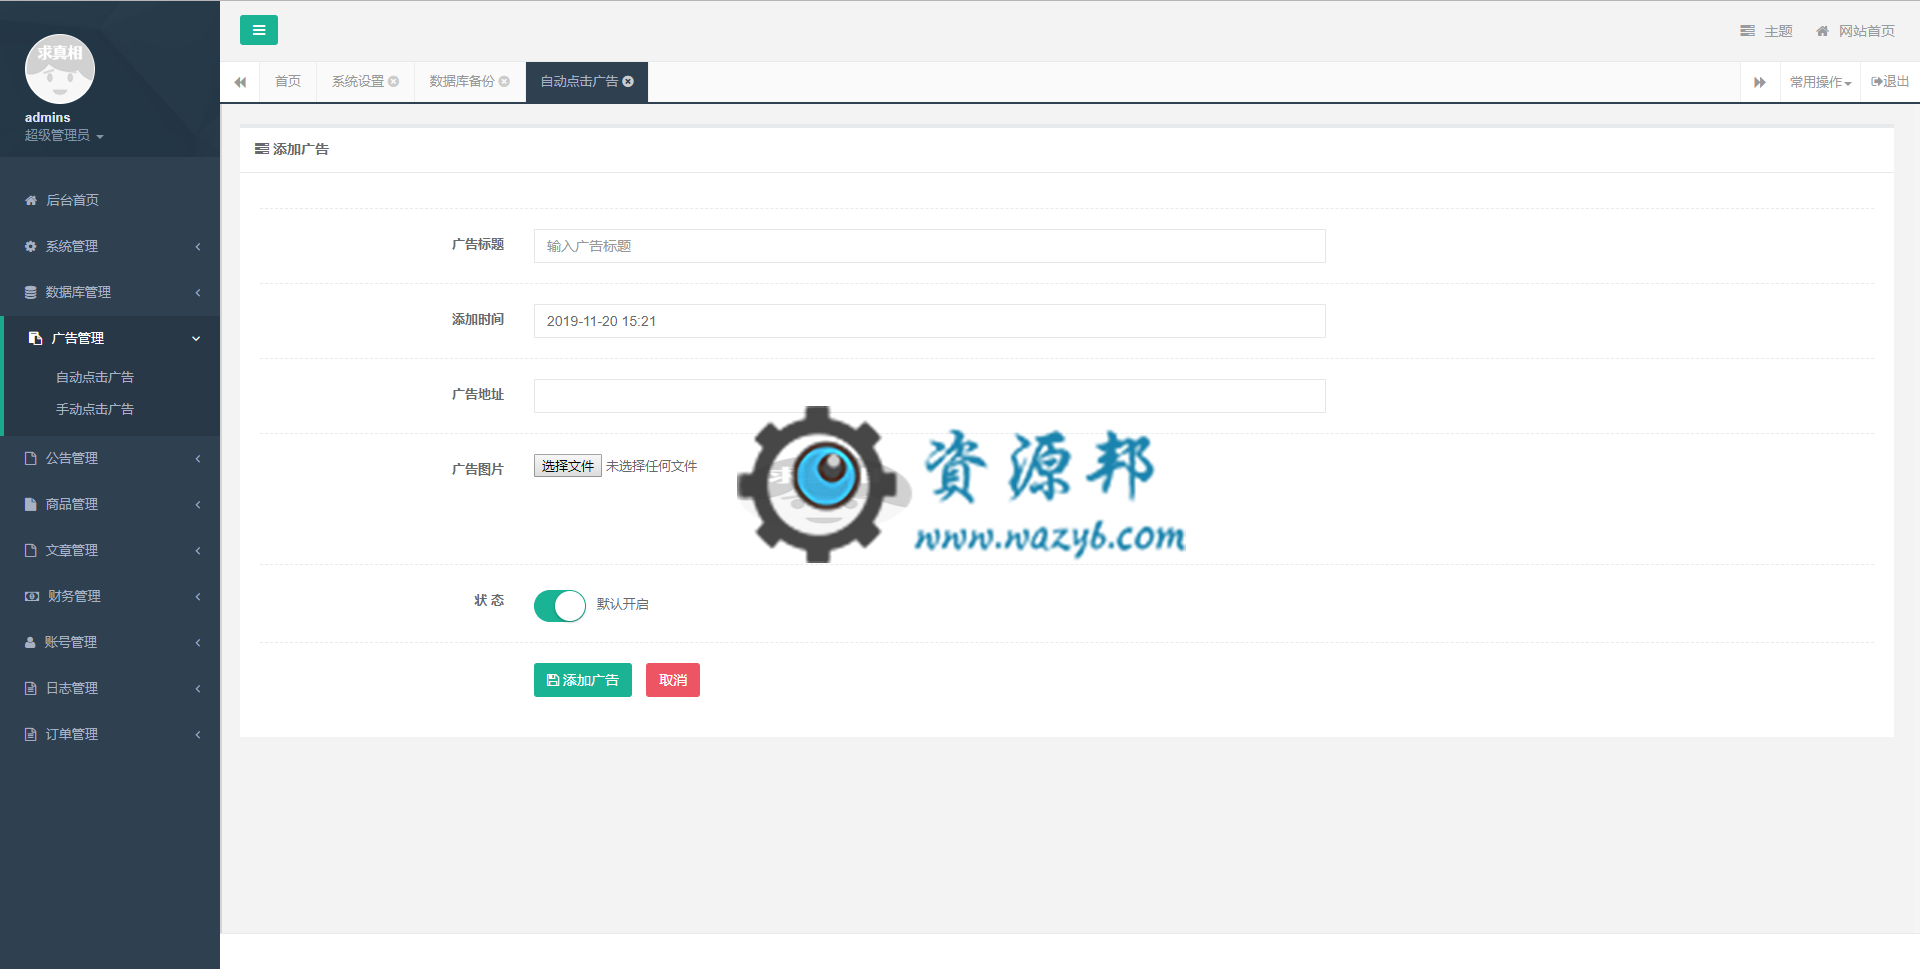Viewport: 1920px width, 969px height.
Task: Click the red 取消 button
Action: coord(673,680)
